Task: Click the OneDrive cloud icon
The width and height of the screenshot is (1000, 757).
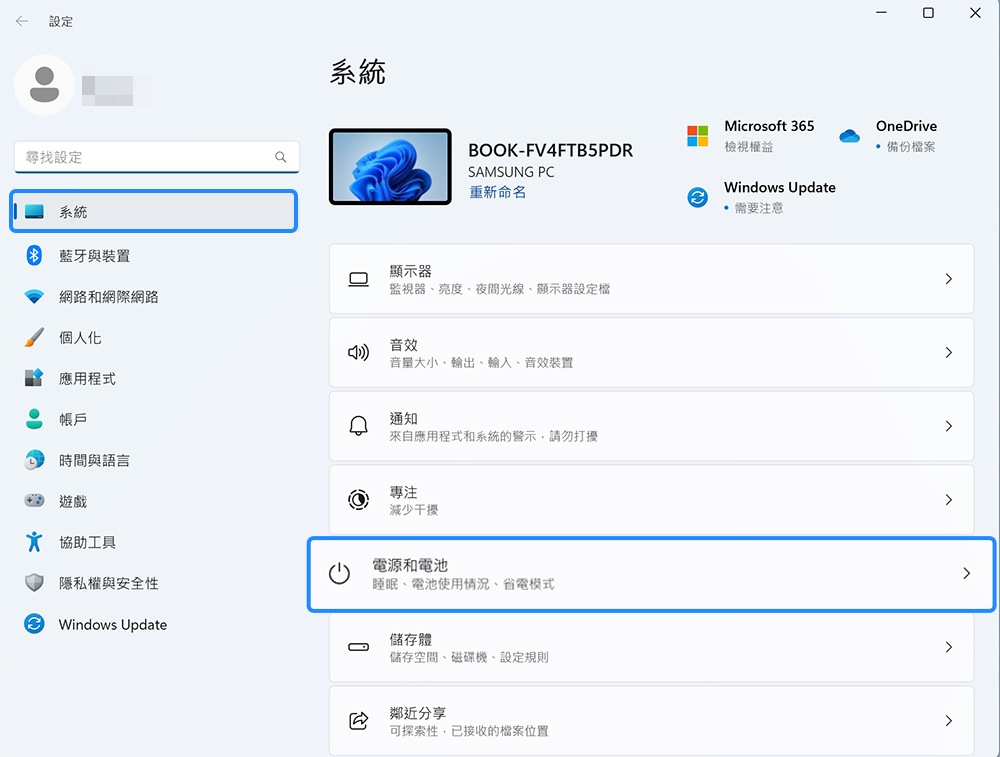Action: [849, 136]
